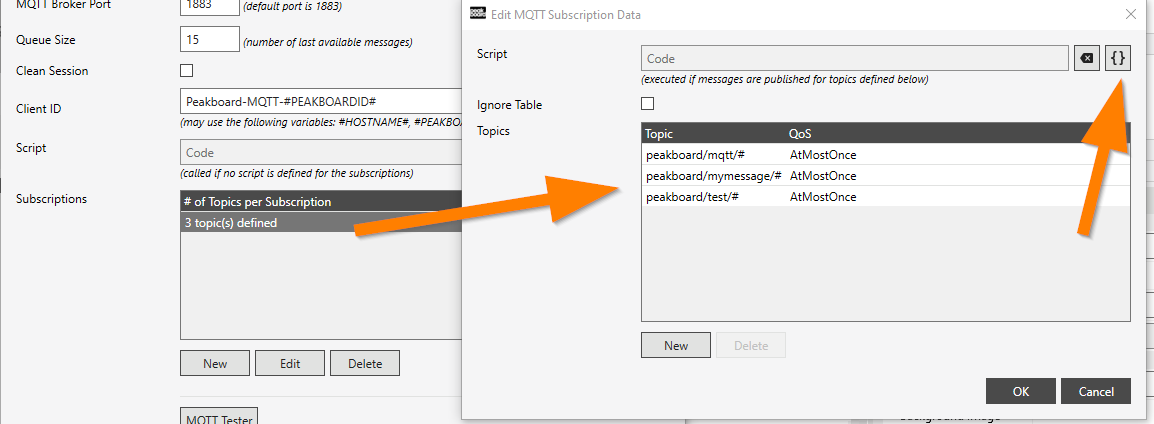Select the peakboard/test/# topic row
The image size is (1154, 424).
pyautogui.click(x=885, y=197)
